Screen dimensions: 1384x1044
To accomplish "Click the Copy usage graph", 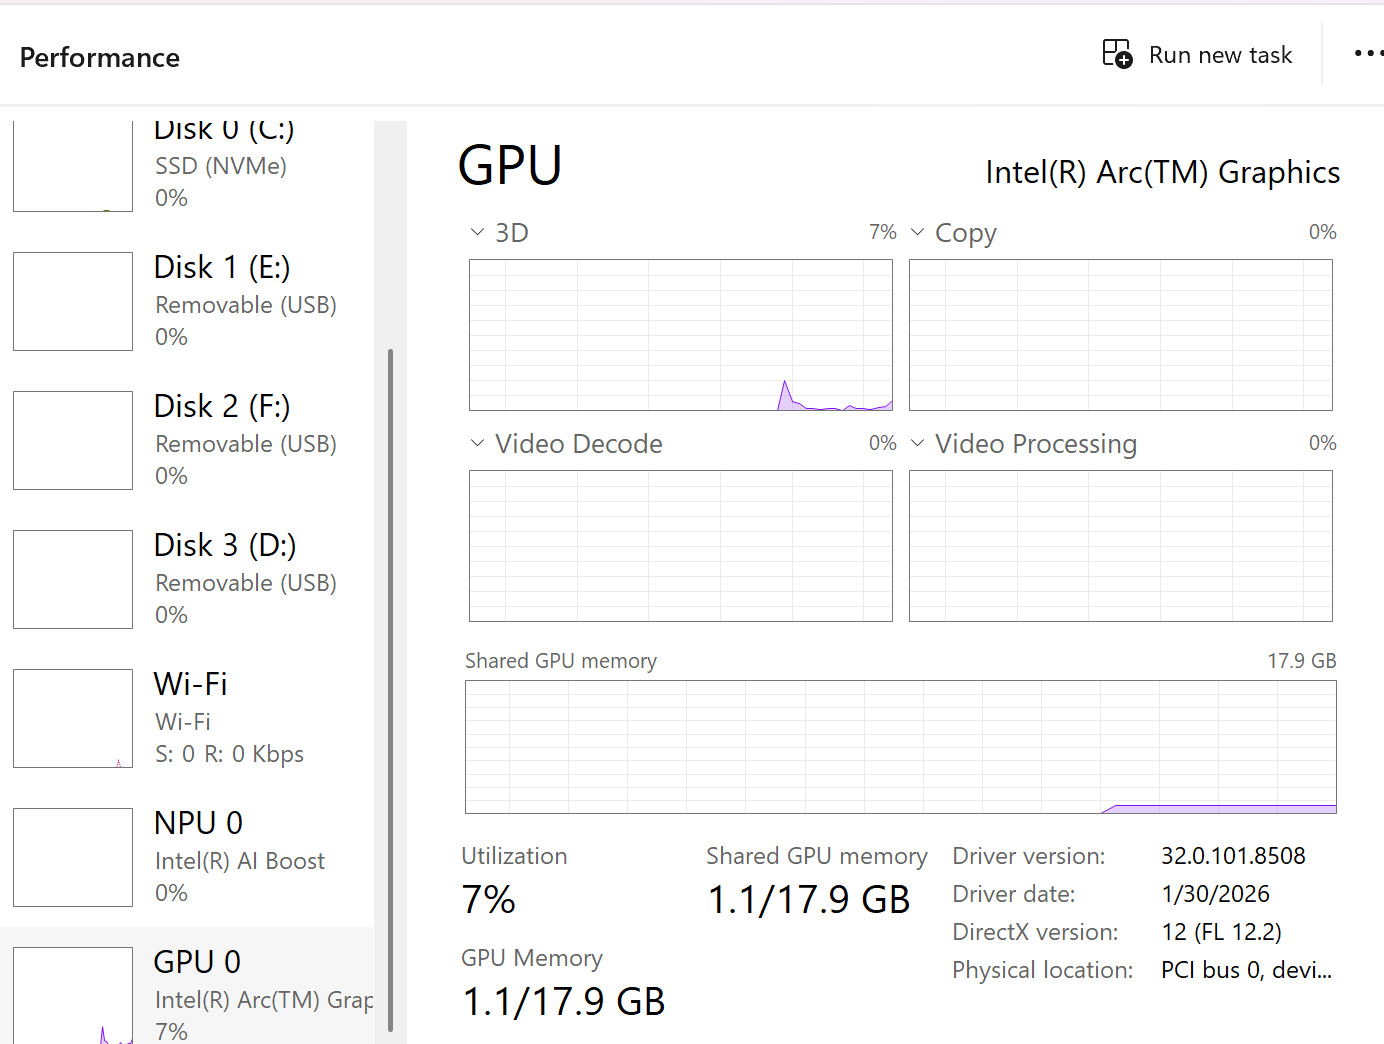I will (1121, 335).
